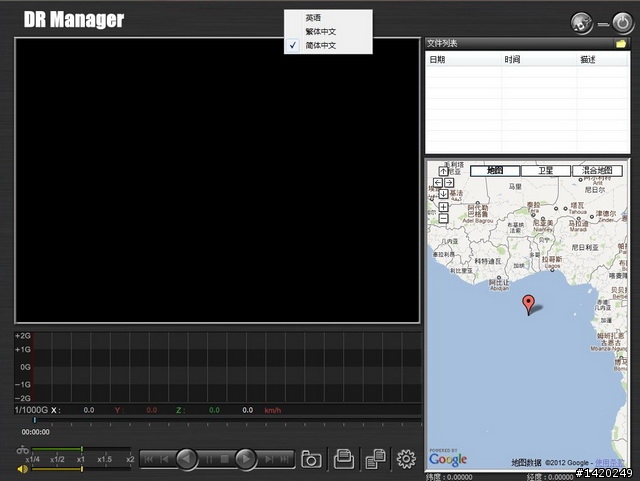Click the language globe icon at top right
This screenshot has height=481, width=640.
[x=582, y=23]
